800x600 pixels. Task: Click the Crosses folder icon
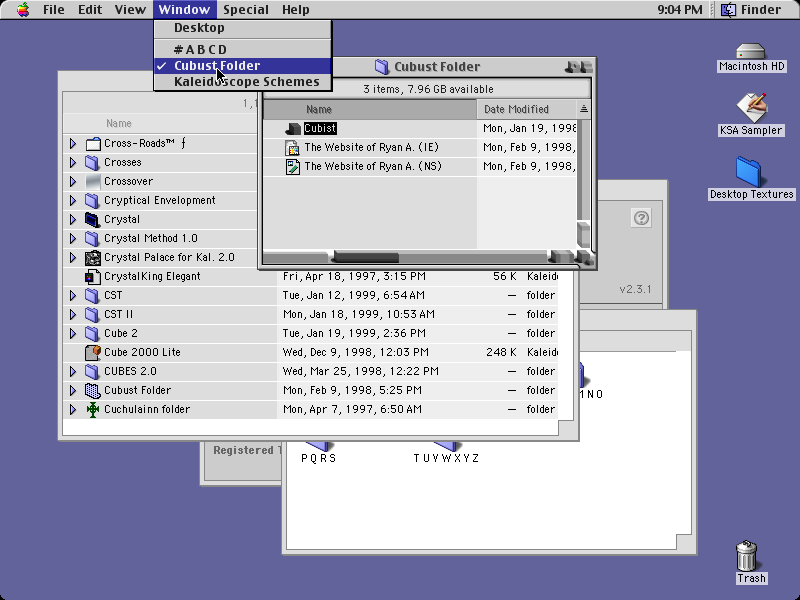[92, 162]
